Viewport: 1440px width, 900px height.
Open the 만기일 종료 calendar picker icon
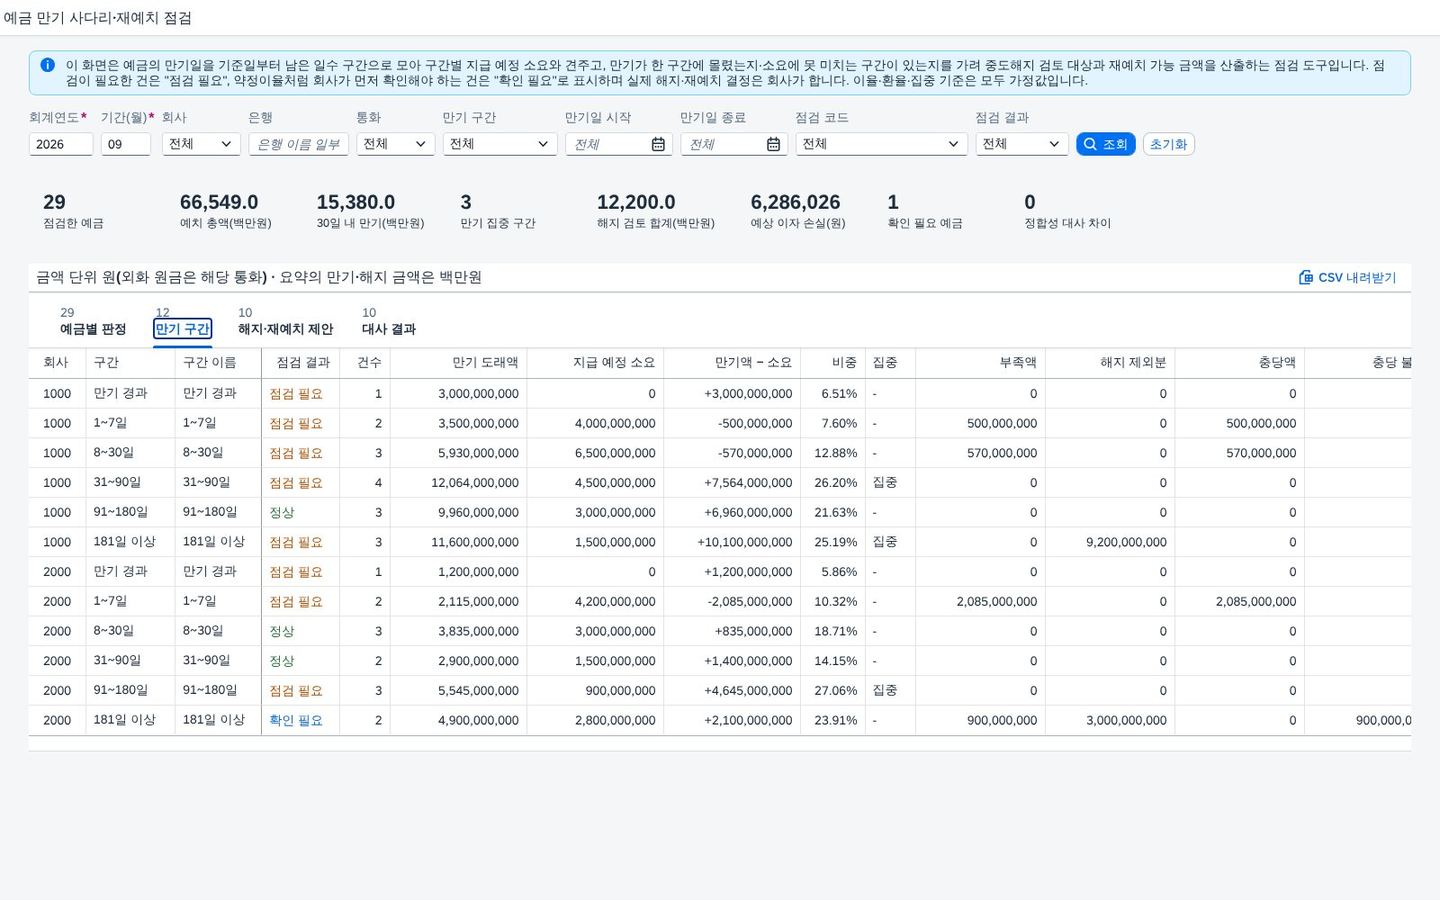(773, 144)
